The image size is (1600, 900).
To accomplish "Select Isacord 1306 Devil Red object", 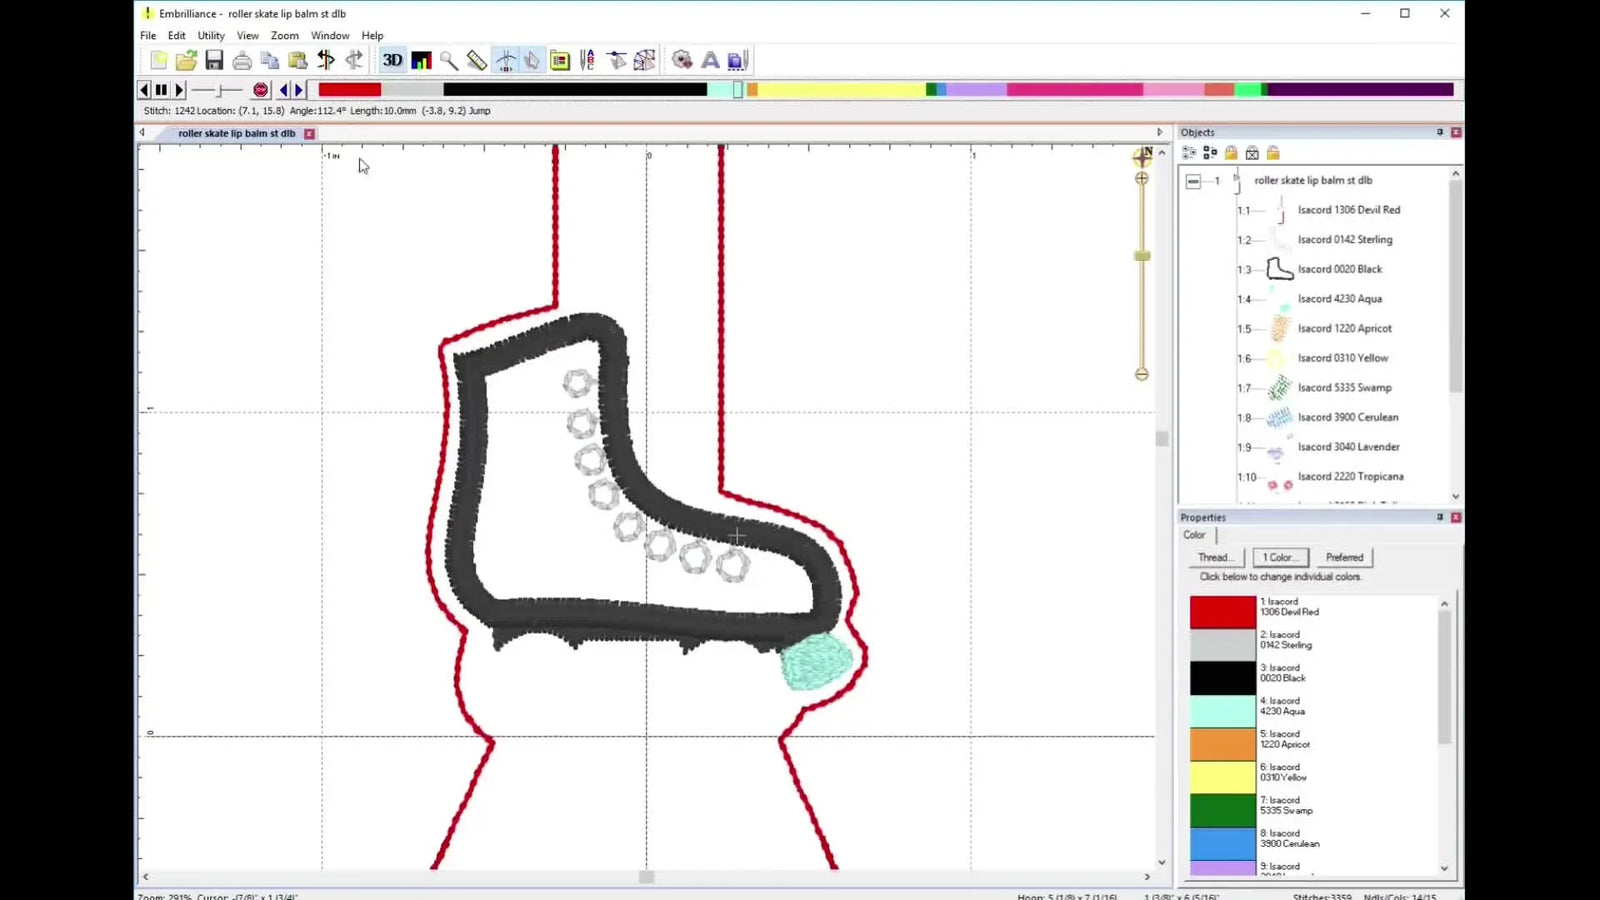I will [1349, 210].
